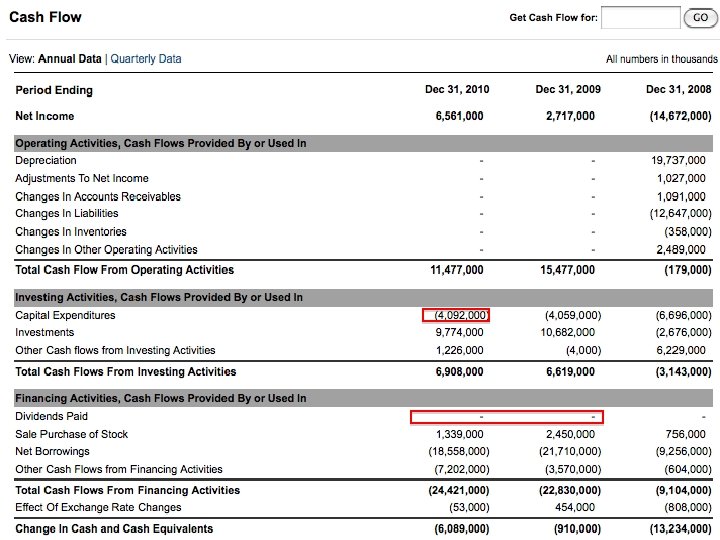Click the Operating Activities section header

(x=363, y=143)
